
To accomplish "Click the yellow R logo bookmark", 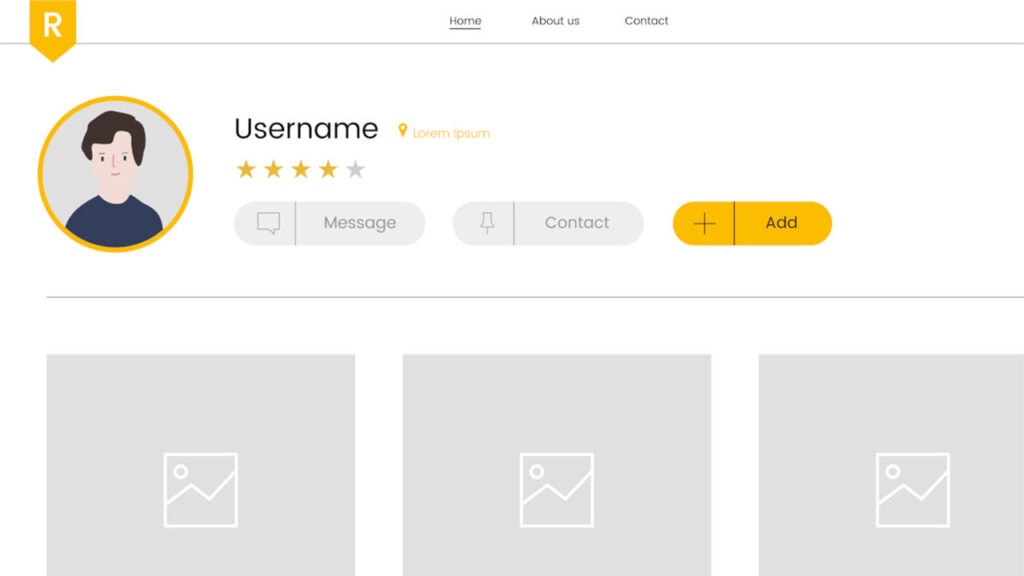I will tap(52, 26).
